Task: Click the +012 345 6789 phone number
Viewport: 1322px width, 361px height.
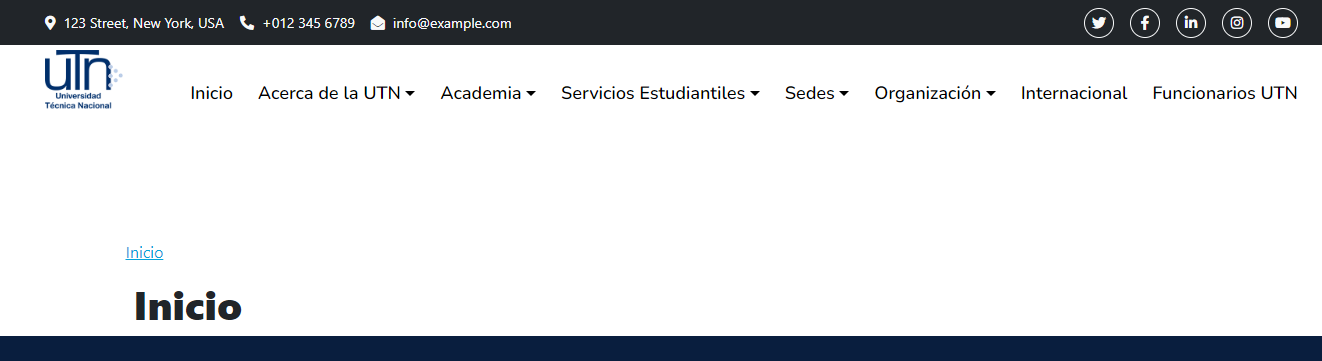Action: 309,23
